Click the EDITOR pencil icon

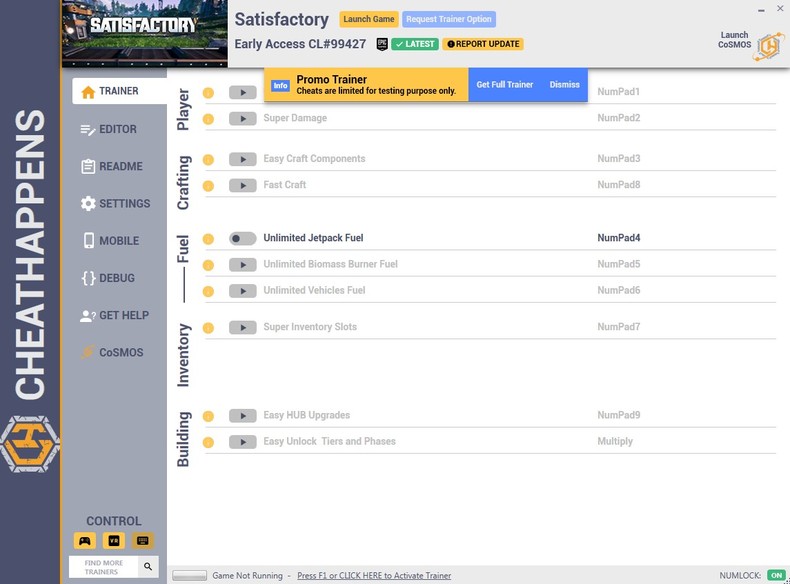[x=88, y=129]
